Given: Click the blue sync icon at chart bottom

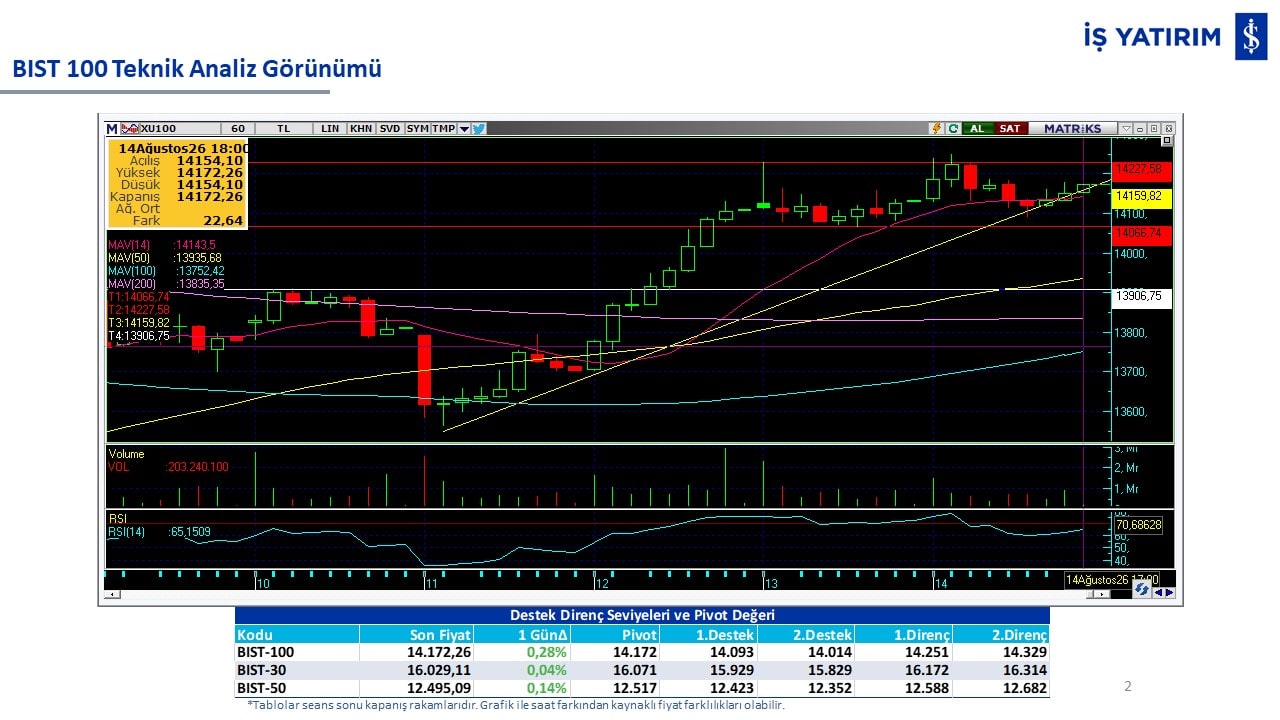Looking at the screenshot, I should (1141, 590).
